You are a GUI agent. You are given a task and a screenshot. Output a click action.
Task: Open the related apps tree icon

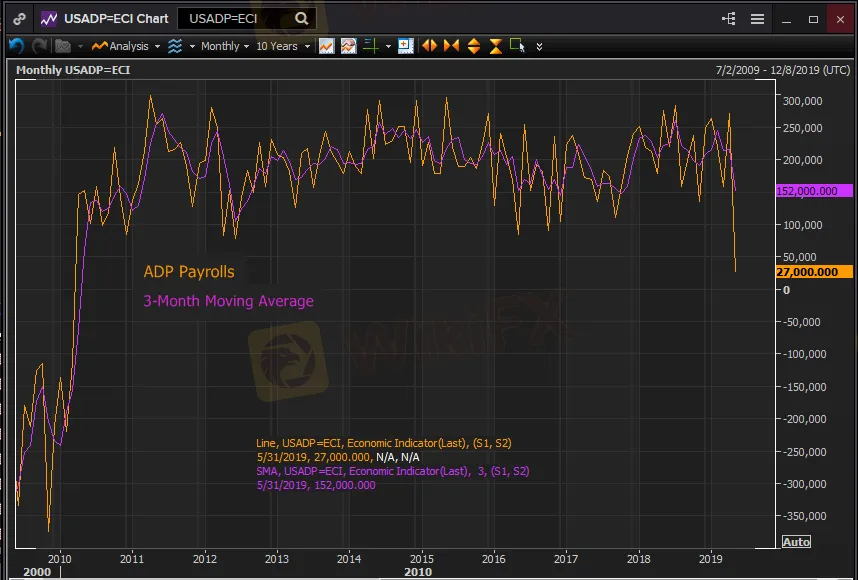coord(728,19)
